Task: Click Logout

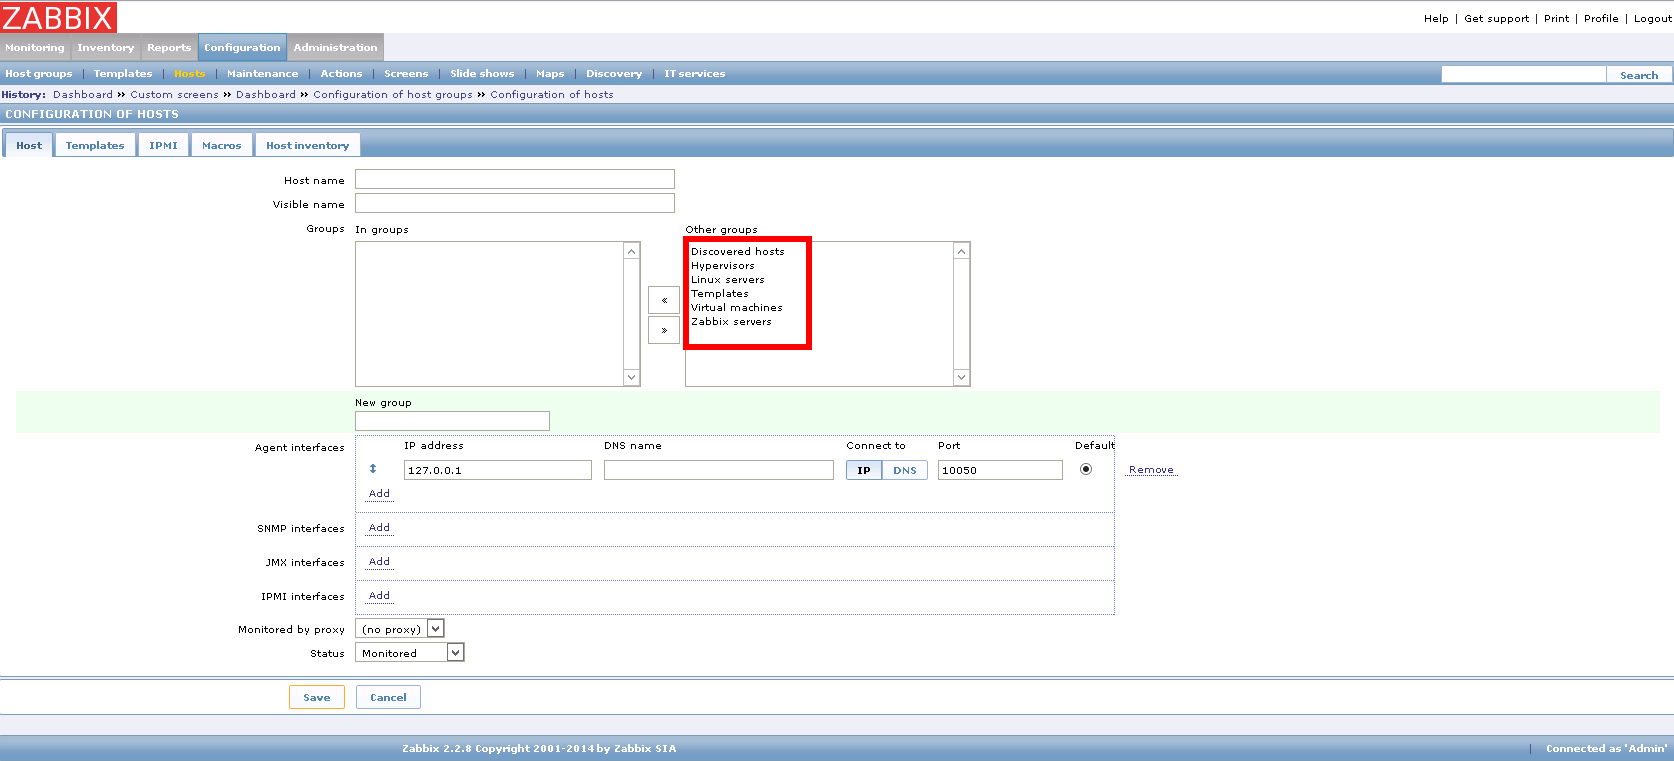Action: click(x=1652, y=18)
